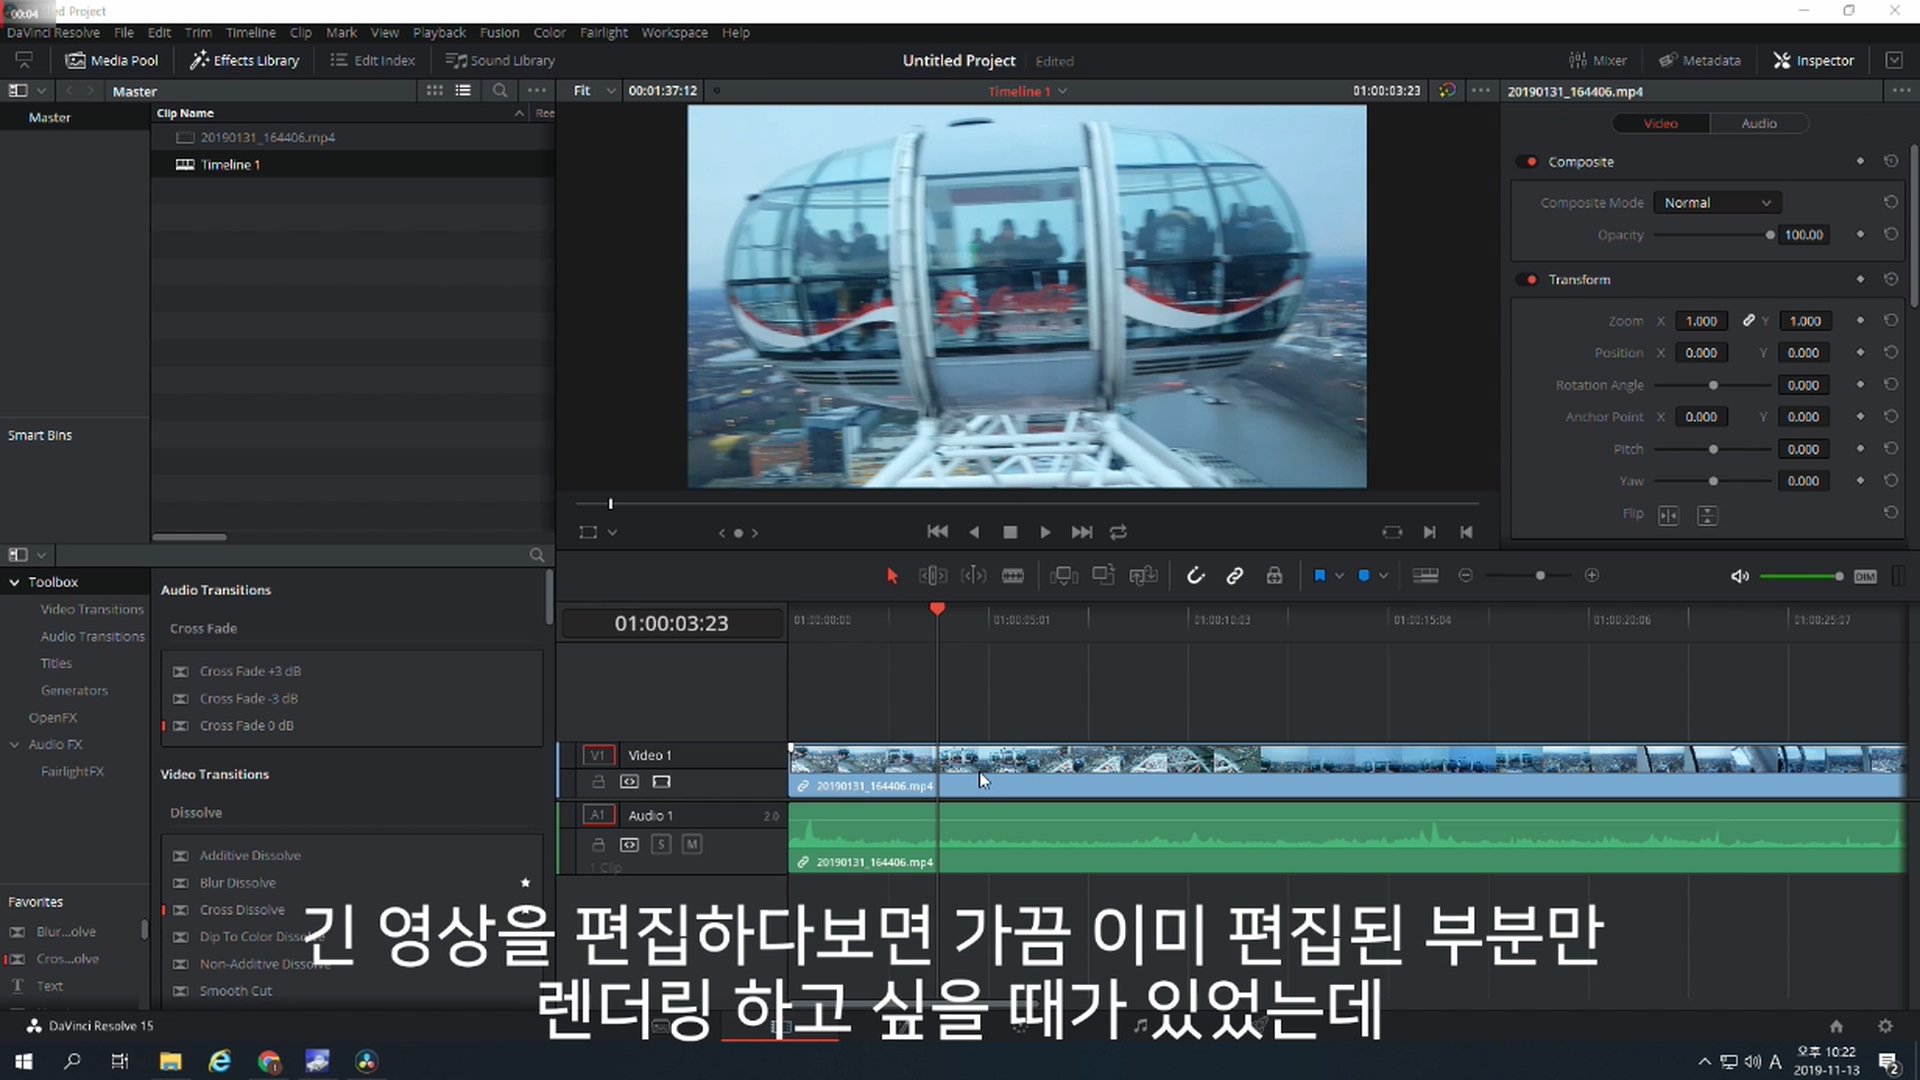Mute Audio 1 track with M button
The height and width of the screenshot is (1080, 1920).
691,844
